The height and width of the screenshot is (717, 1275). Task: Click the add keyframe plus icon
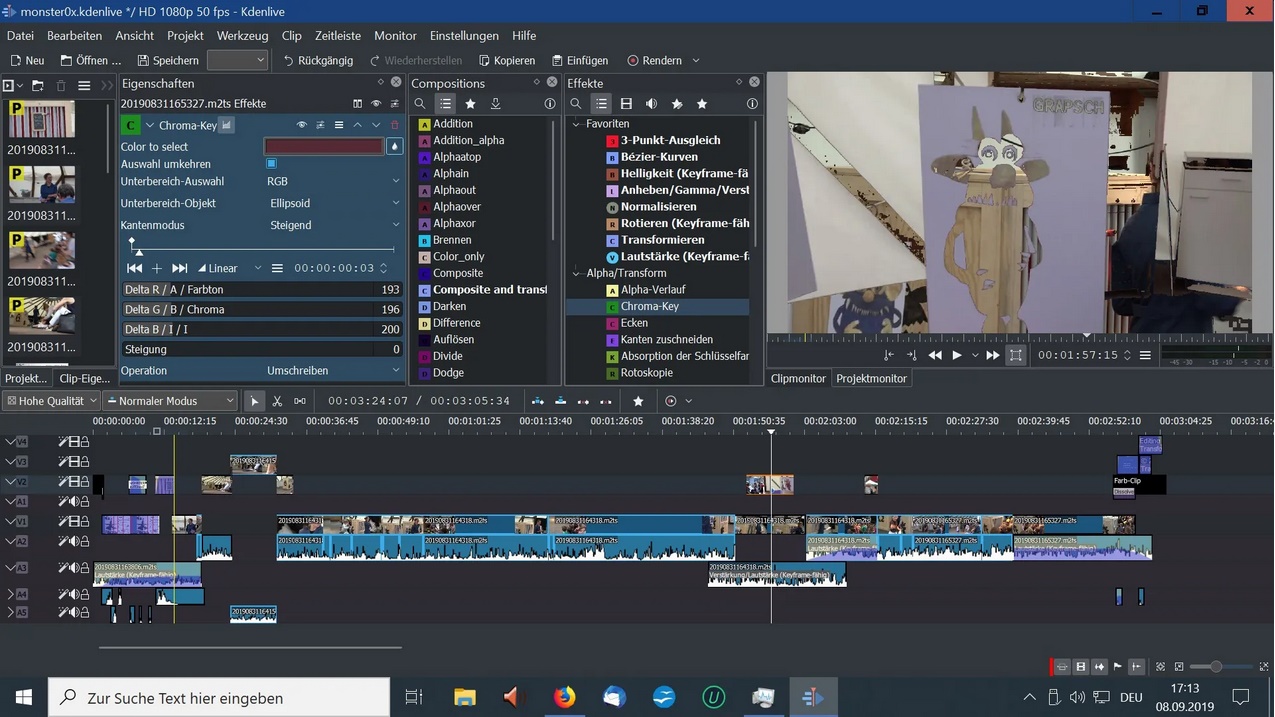tap(157, 268)
